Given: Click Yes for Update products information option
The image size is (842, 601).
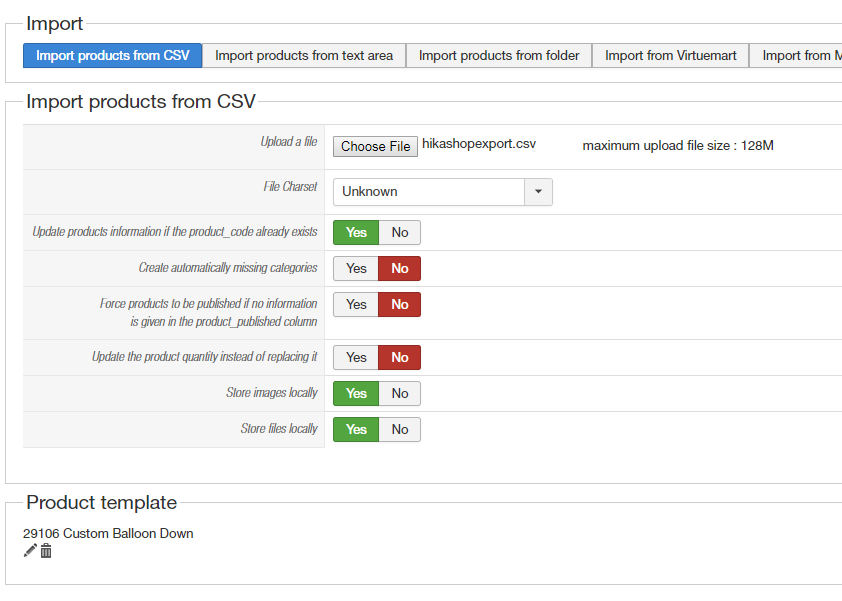Looking at the screenshot, I should pyautogui.click(x=356, y=233).
